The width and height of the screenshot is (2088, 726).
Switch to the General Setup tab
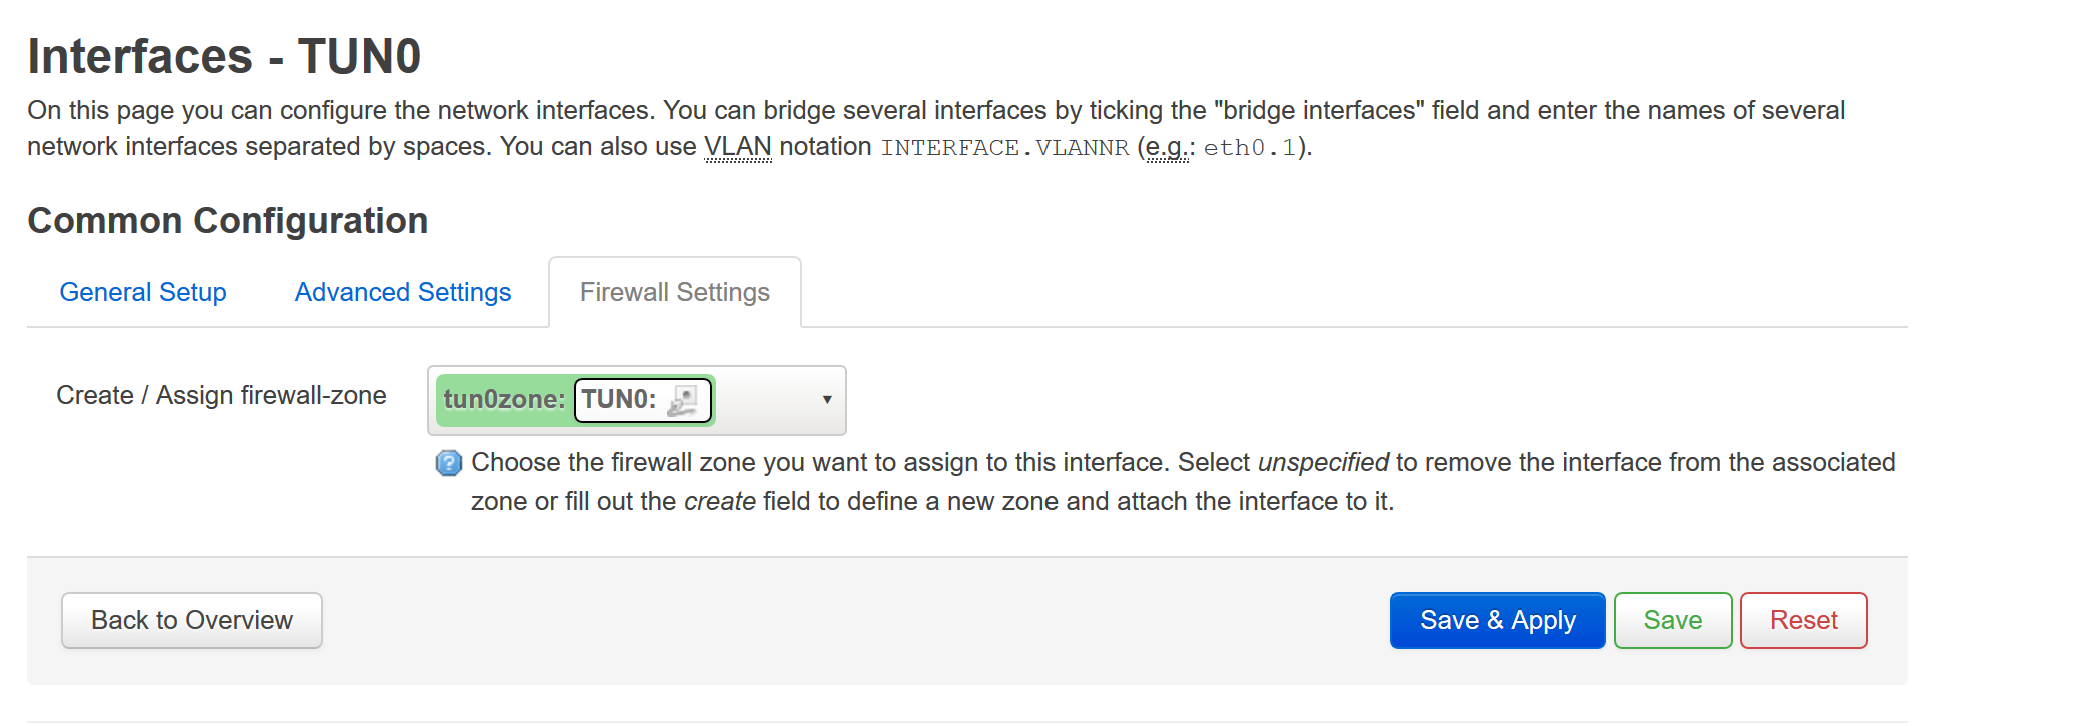click(143, 292)
